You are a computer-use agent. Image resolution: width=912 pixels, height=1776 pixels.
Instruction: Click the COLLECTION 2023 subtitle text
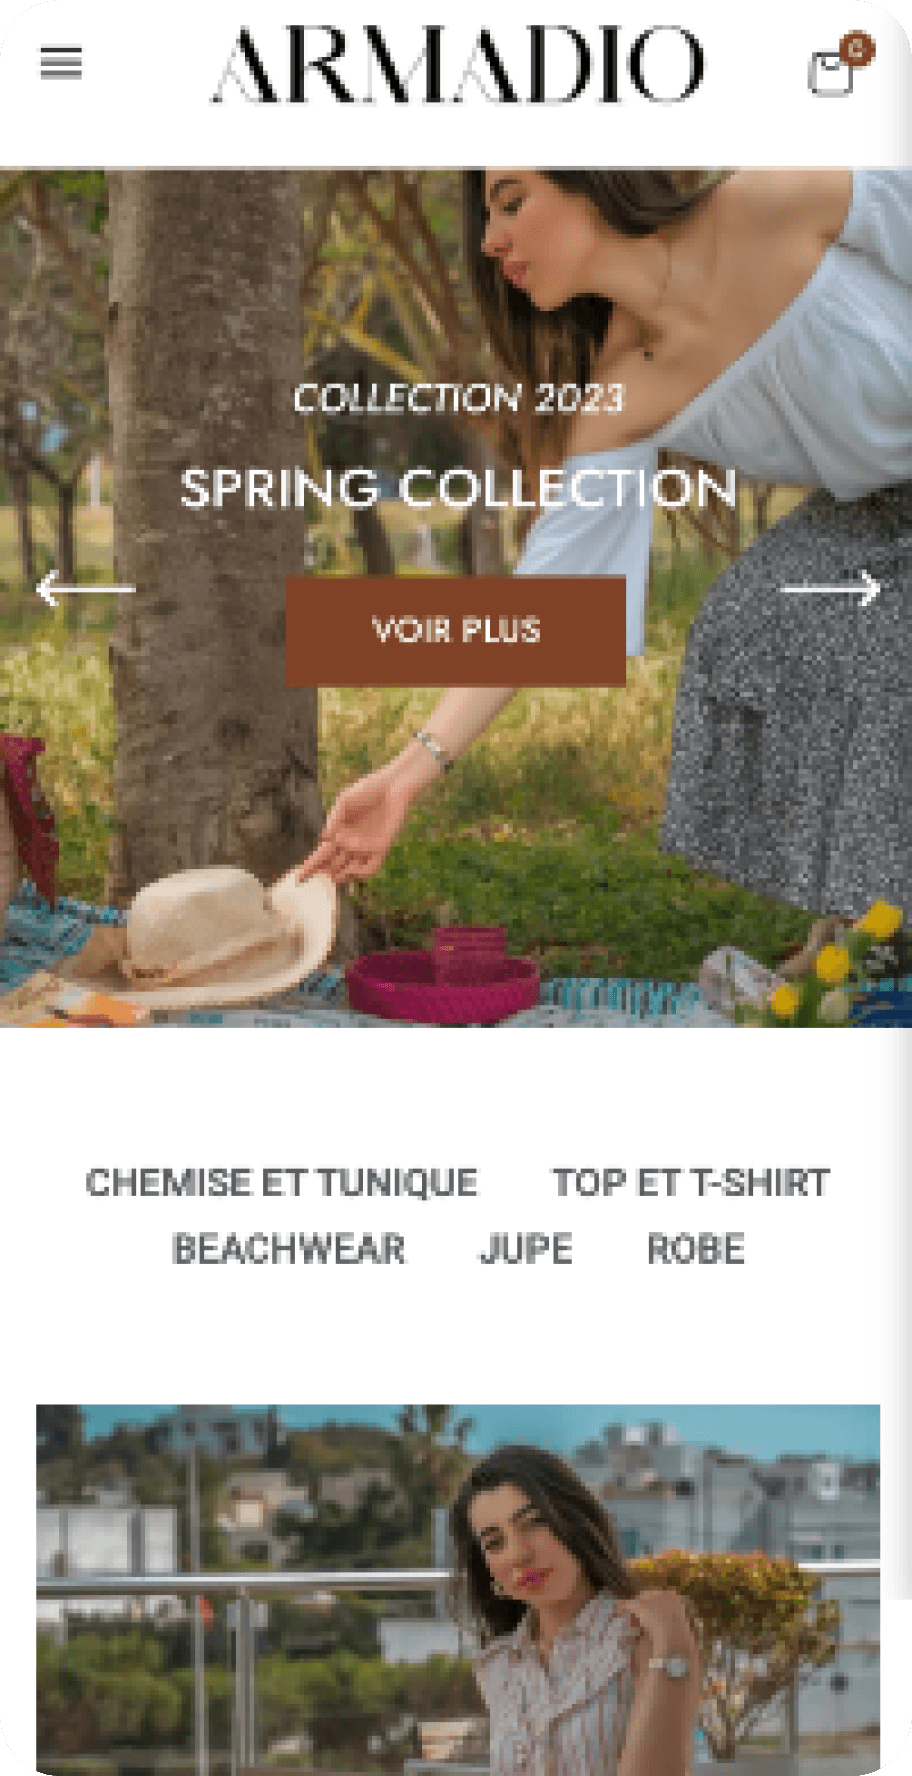(x=458, y=398)
